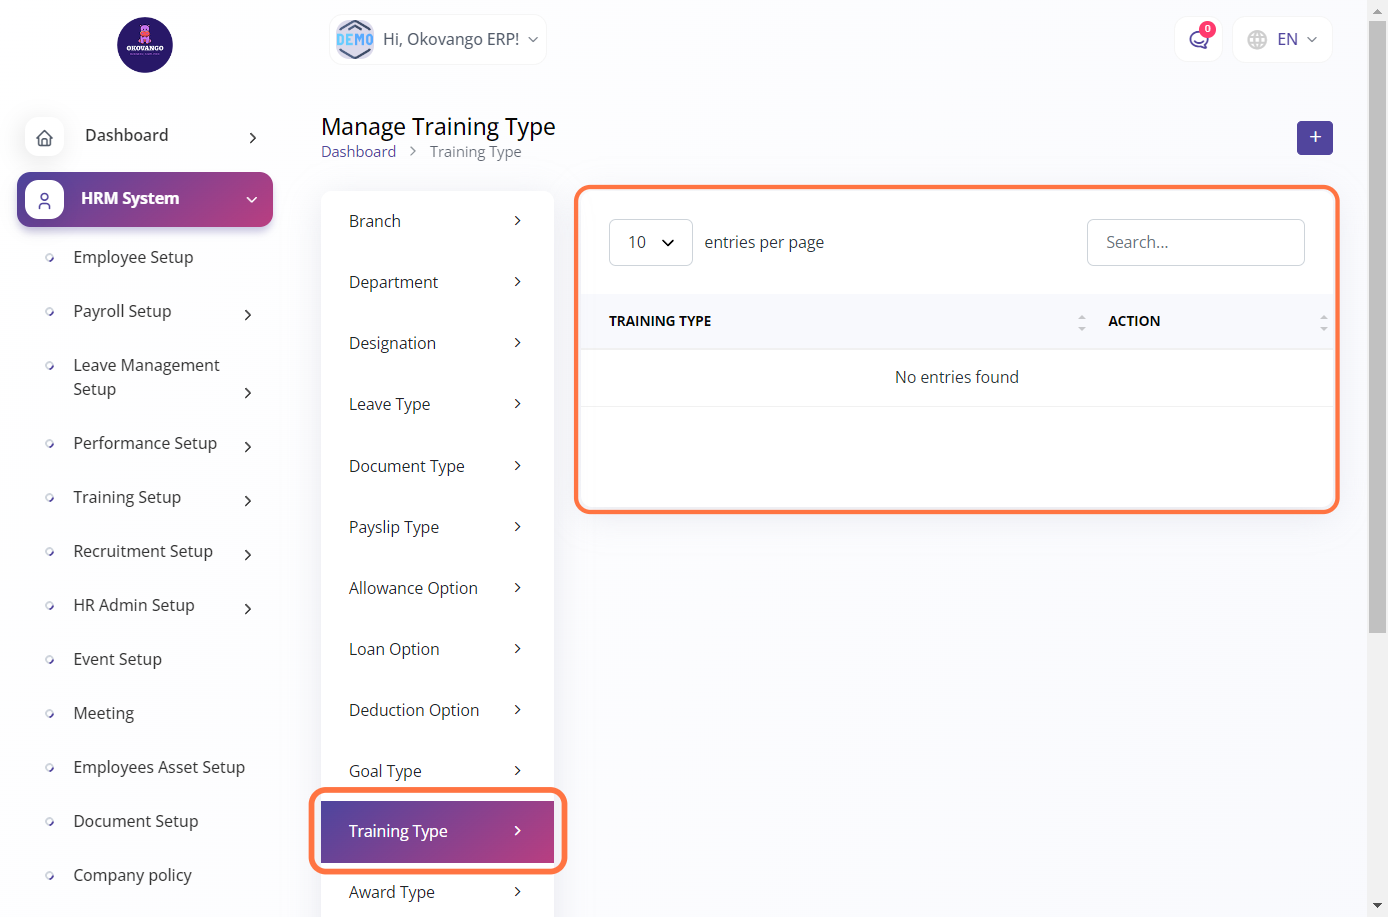Image resolution: width=1388 pixels, height=917 pixels.
Task: Click the Dashboard breadcrumb link
Action: pos(358,152)
